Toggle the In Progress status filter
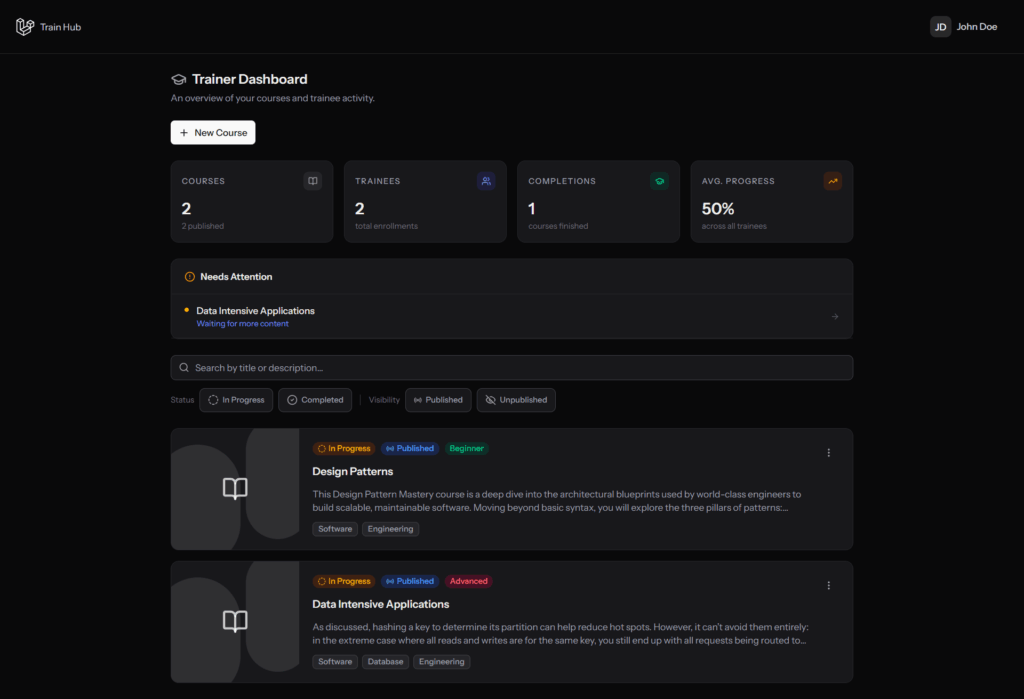This screenshot has height=699, width=1024. (236, 400)
